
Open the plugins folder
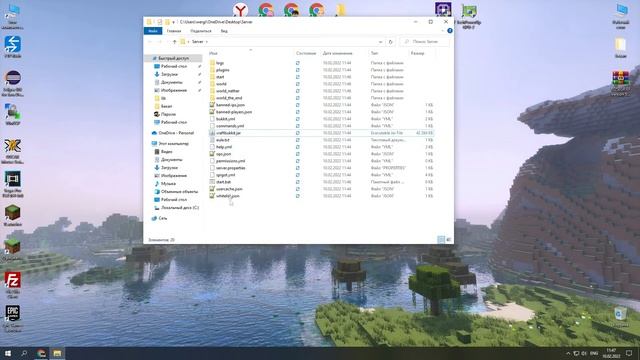(x=222, y=70)
